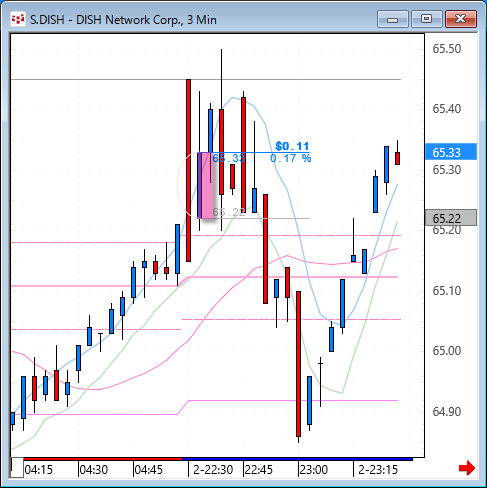
Task: Click the gray 65.22 price marker on the price axis
Action: tap(451, 218)
